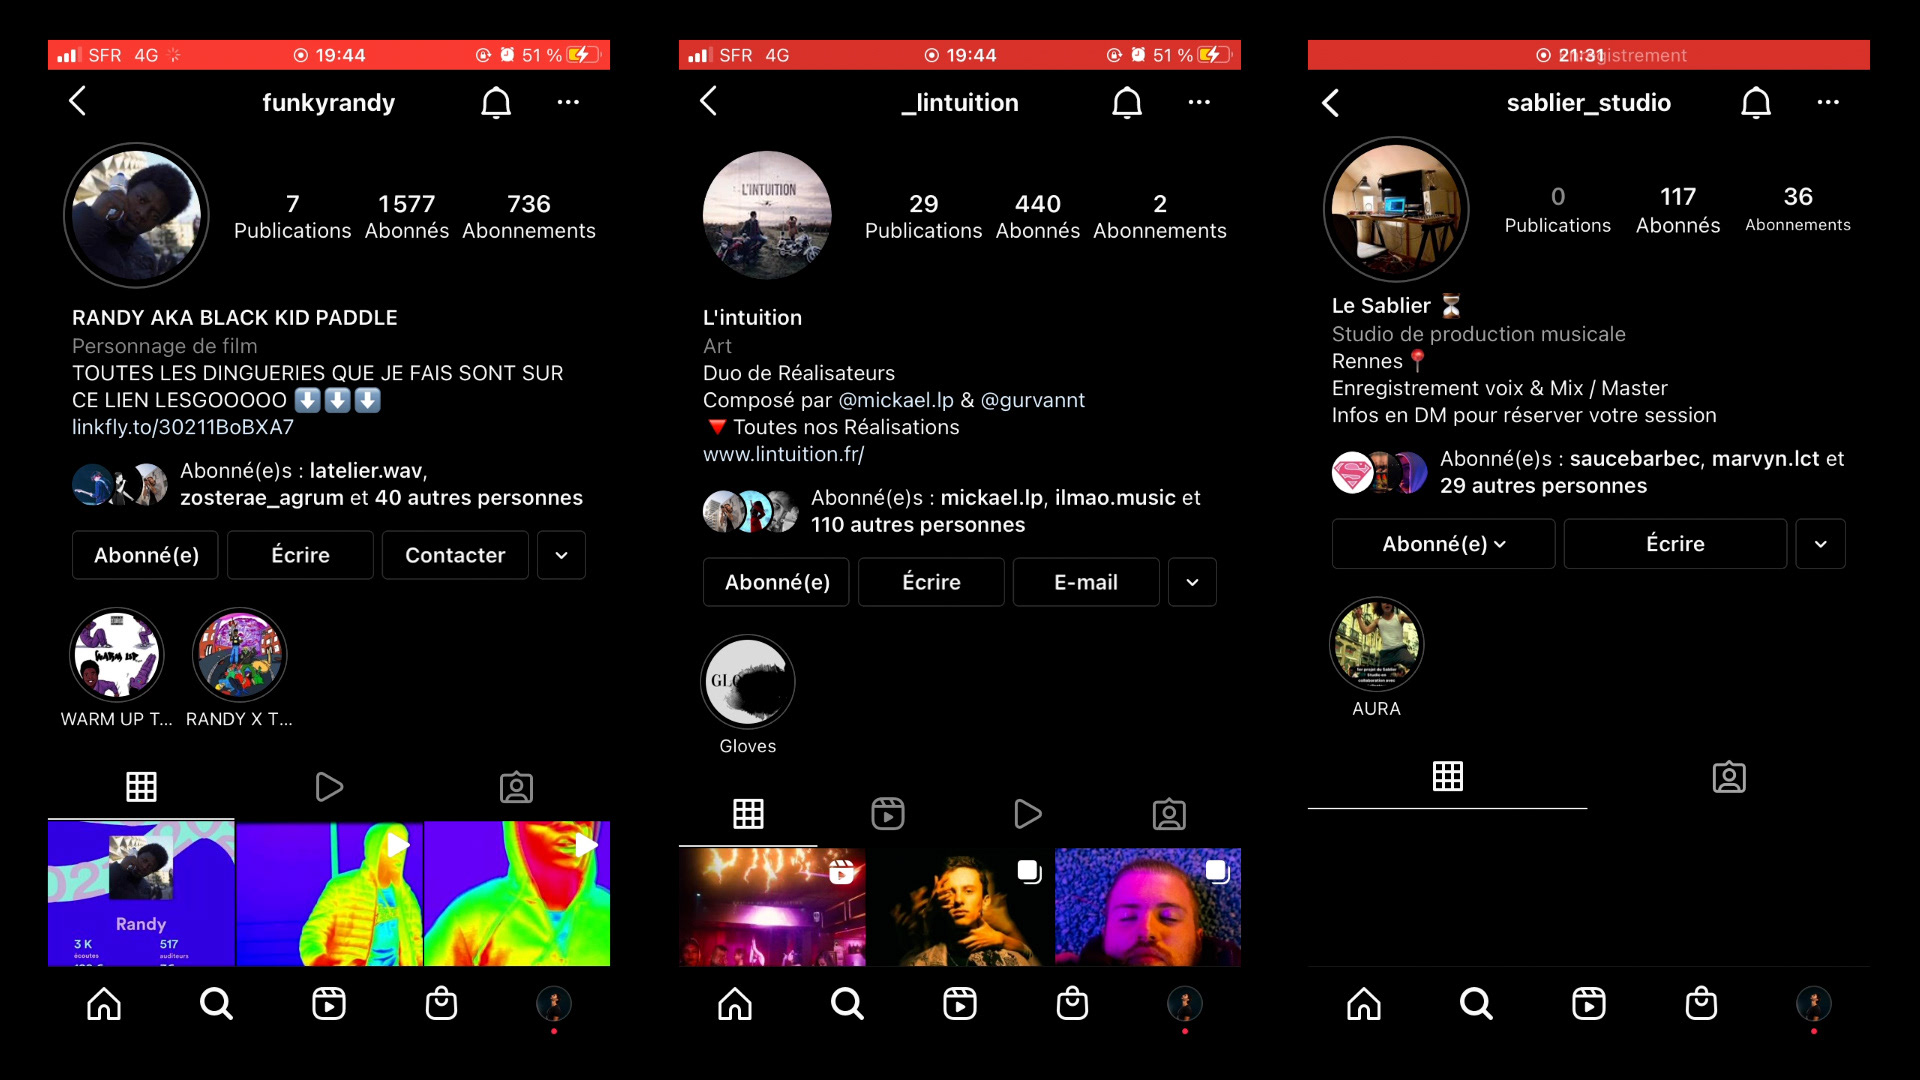
Task: Open @gurvannt mention in bio
Action: [x=1032, y=400]
